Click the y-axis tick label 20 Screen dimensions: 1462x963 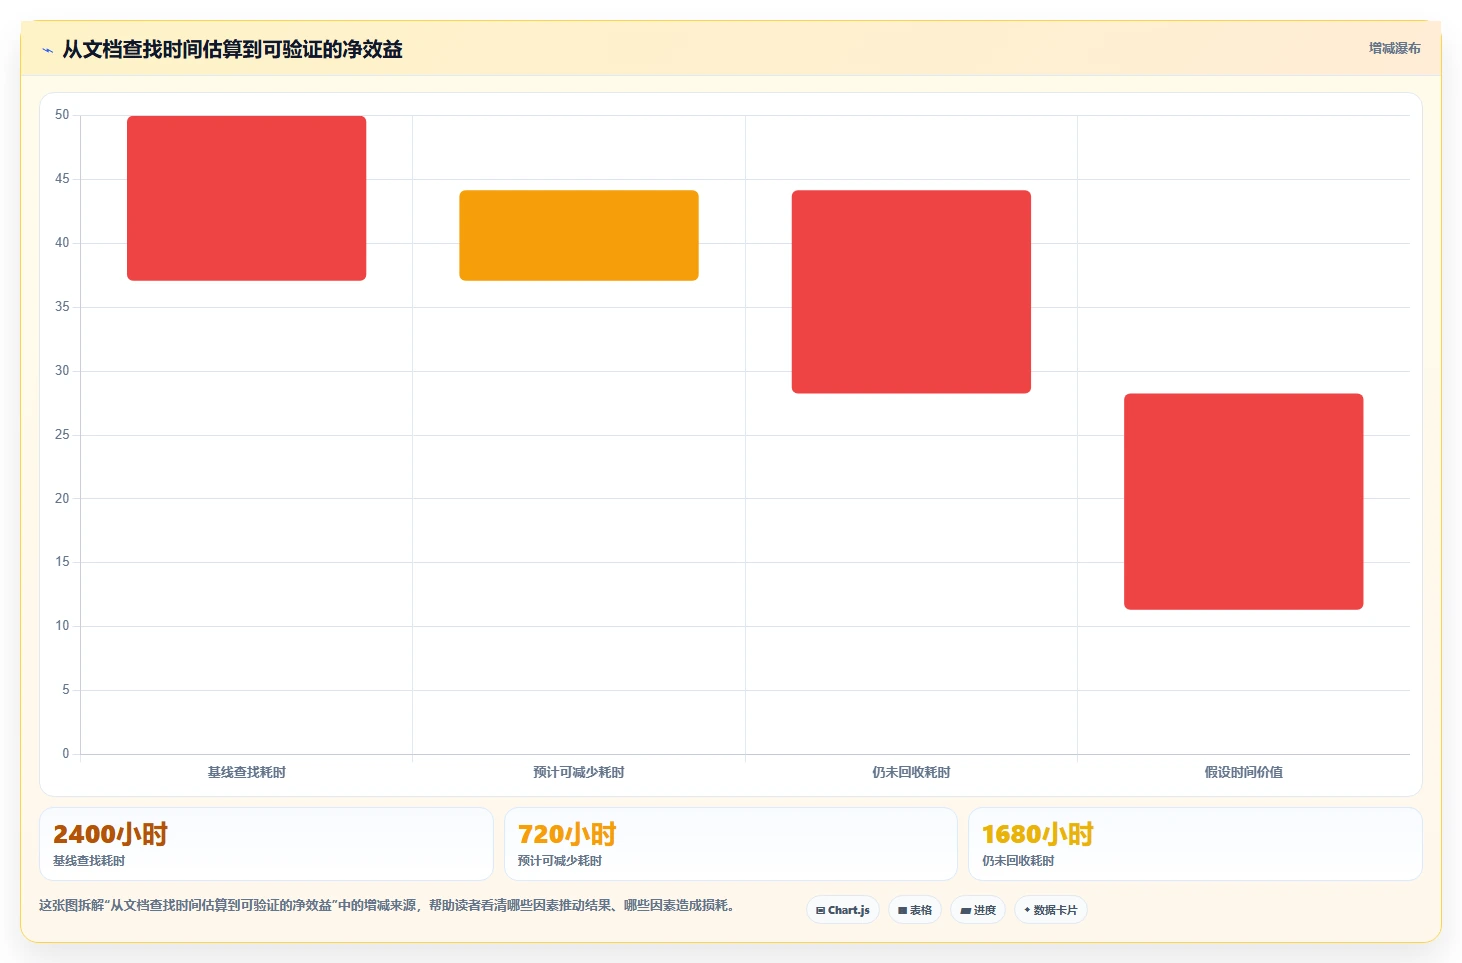(62, 498)
